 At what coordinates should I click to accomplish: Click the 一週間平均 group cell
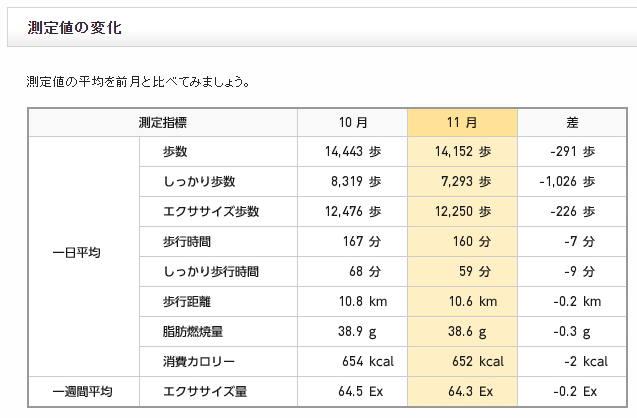tap(84, 392)
